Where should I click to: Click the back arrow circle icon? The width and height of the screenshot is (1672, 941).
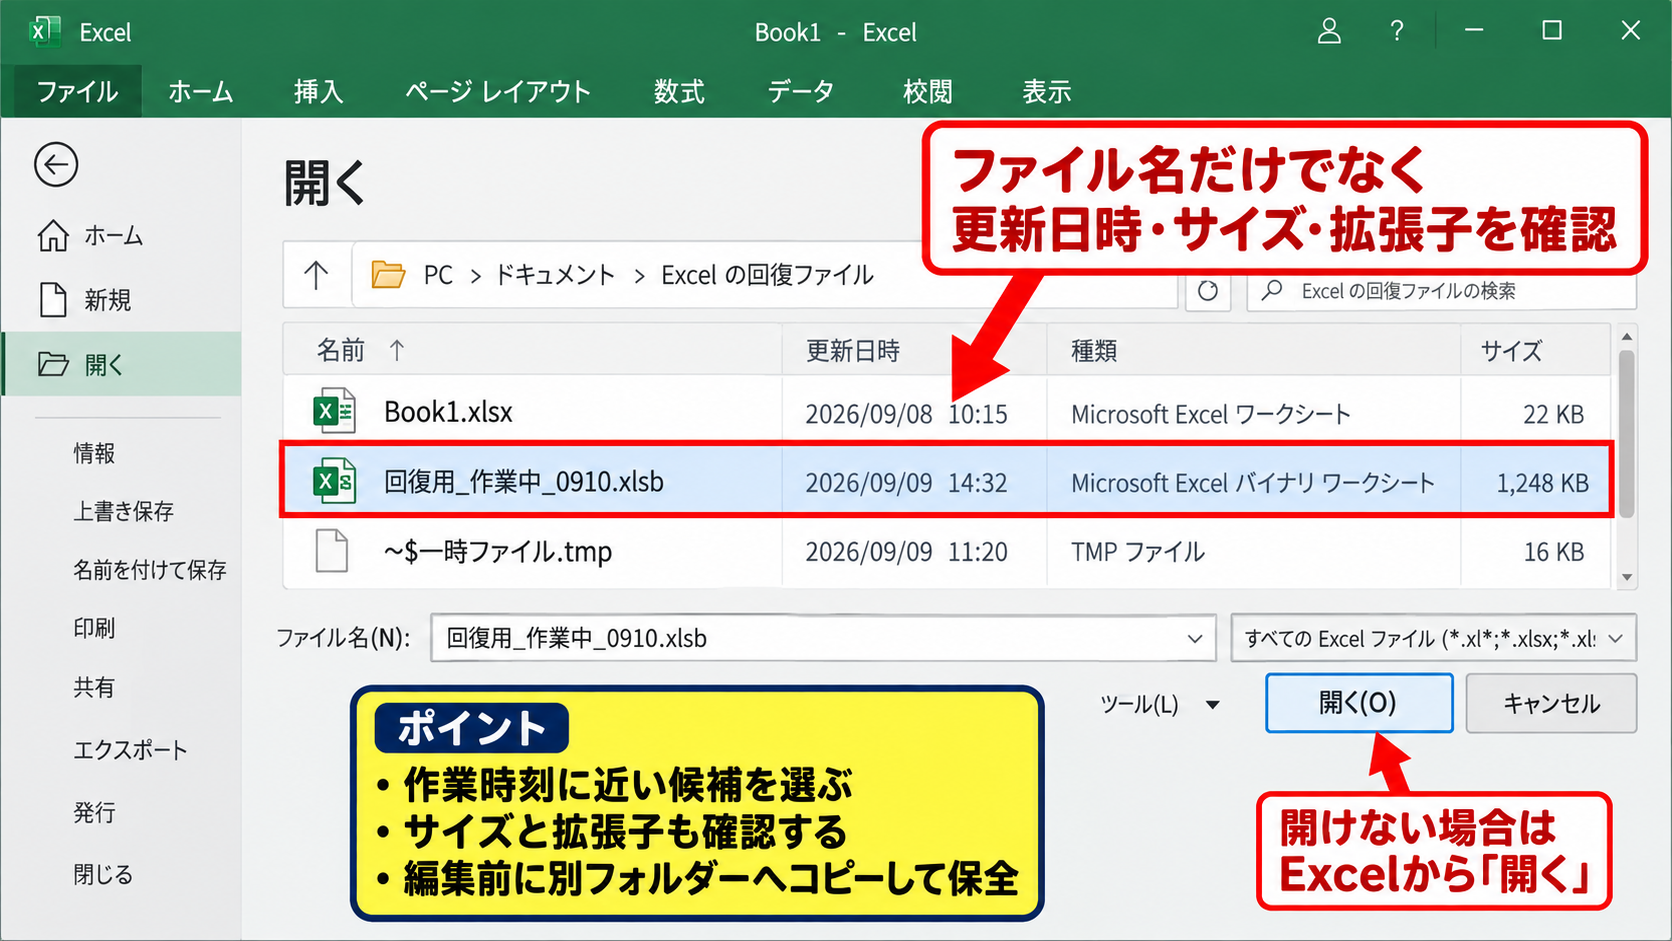56,165
